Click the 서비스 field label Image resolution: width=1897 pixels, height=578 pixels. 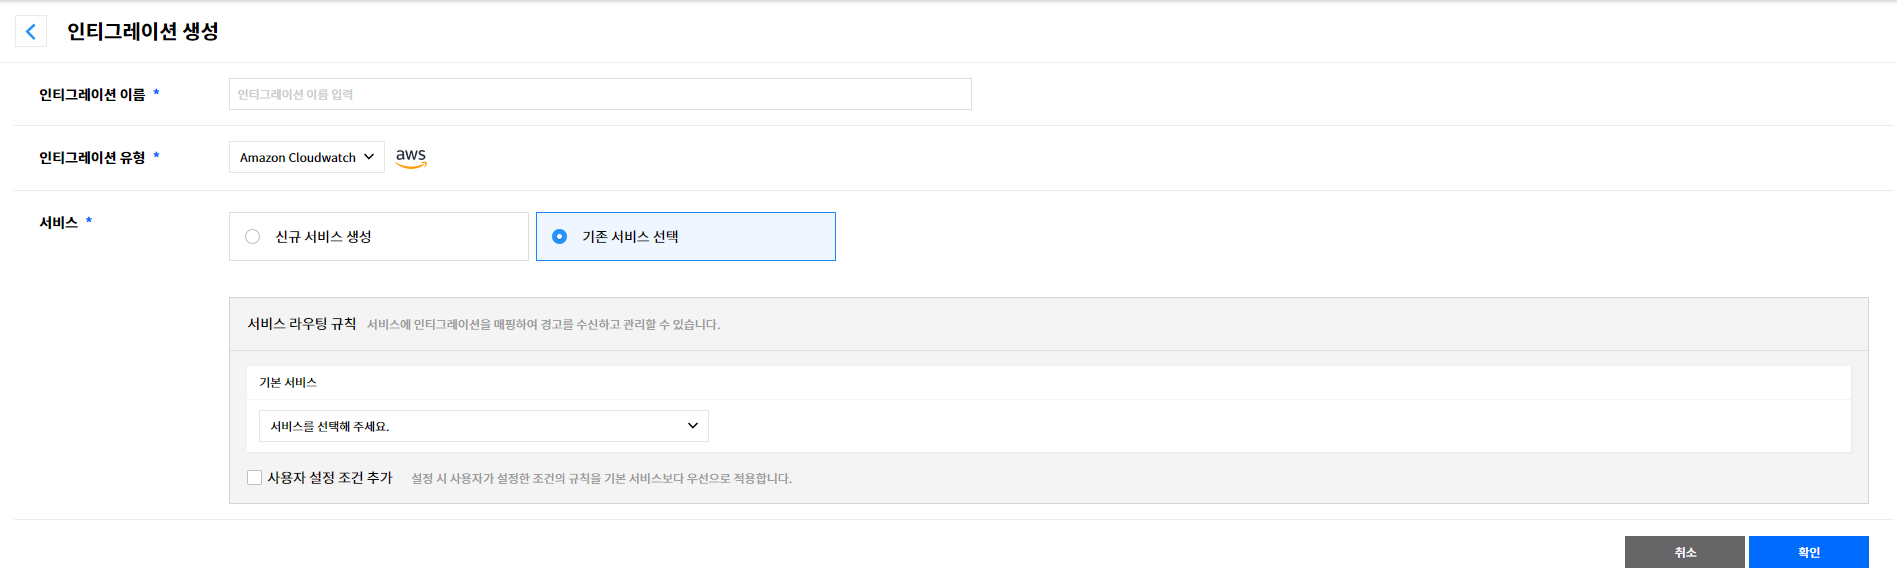point(58,223)
